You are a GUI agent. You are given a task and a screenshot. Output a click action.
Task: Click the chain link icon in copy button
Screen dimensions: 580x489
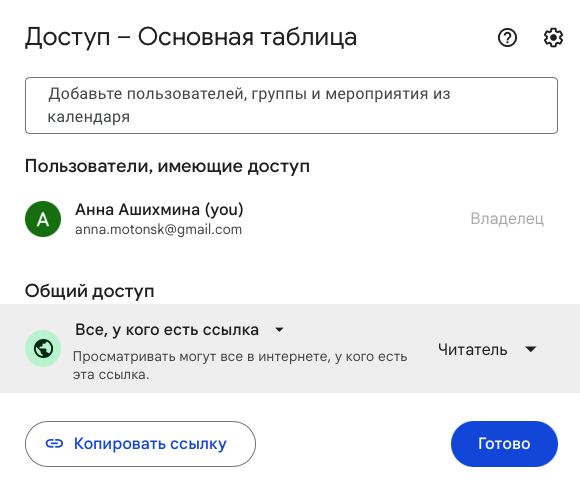click(x=54, y=444)
